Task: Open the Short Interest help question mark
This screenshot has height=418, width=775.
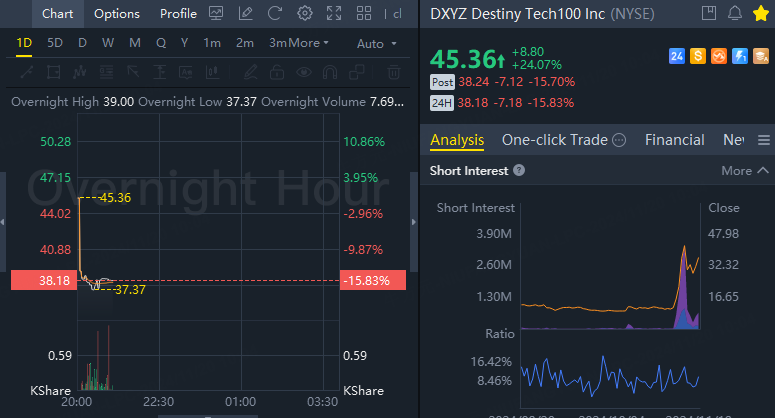Action: click(519, 170)
